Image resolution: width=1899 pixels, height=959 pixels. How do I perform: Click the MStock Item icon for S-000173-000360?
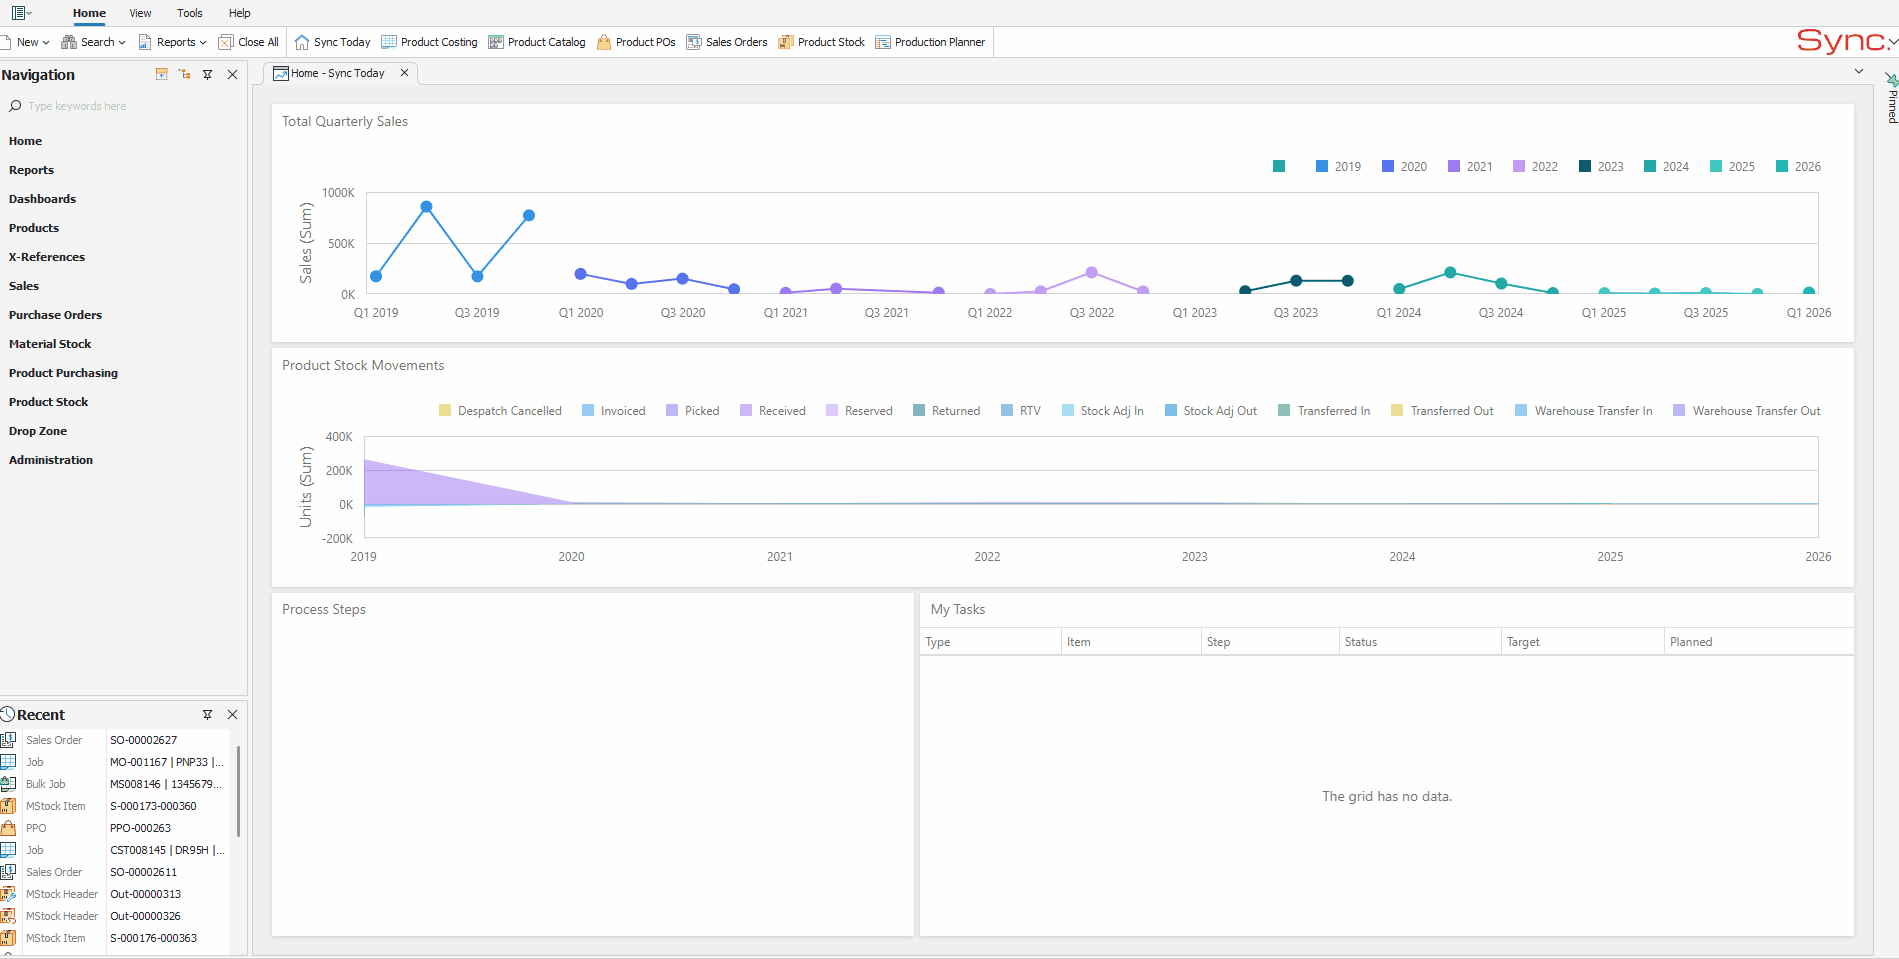[x=8, y=806]
